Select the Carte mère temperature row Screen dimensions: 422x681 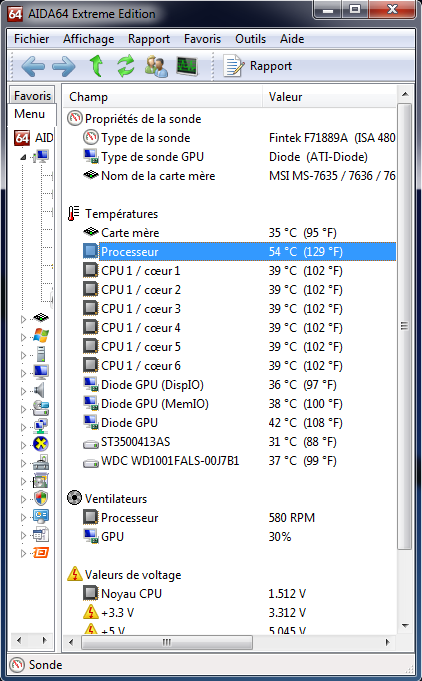pyautogui.click(x=239, y=232)
